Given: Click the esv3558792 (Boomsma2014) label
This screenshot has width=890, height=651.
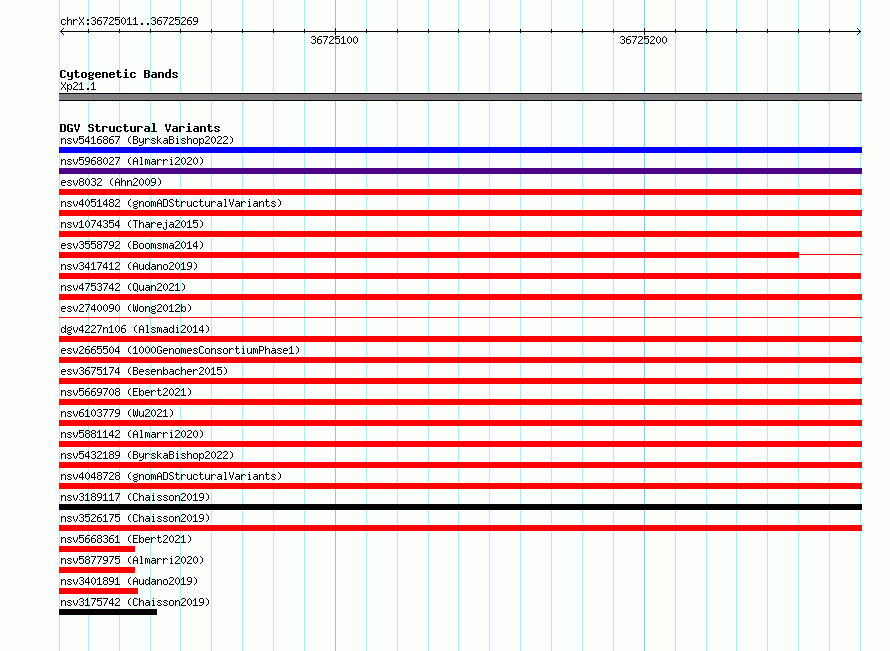Looking at the screenshot, I should coord(132,245).
